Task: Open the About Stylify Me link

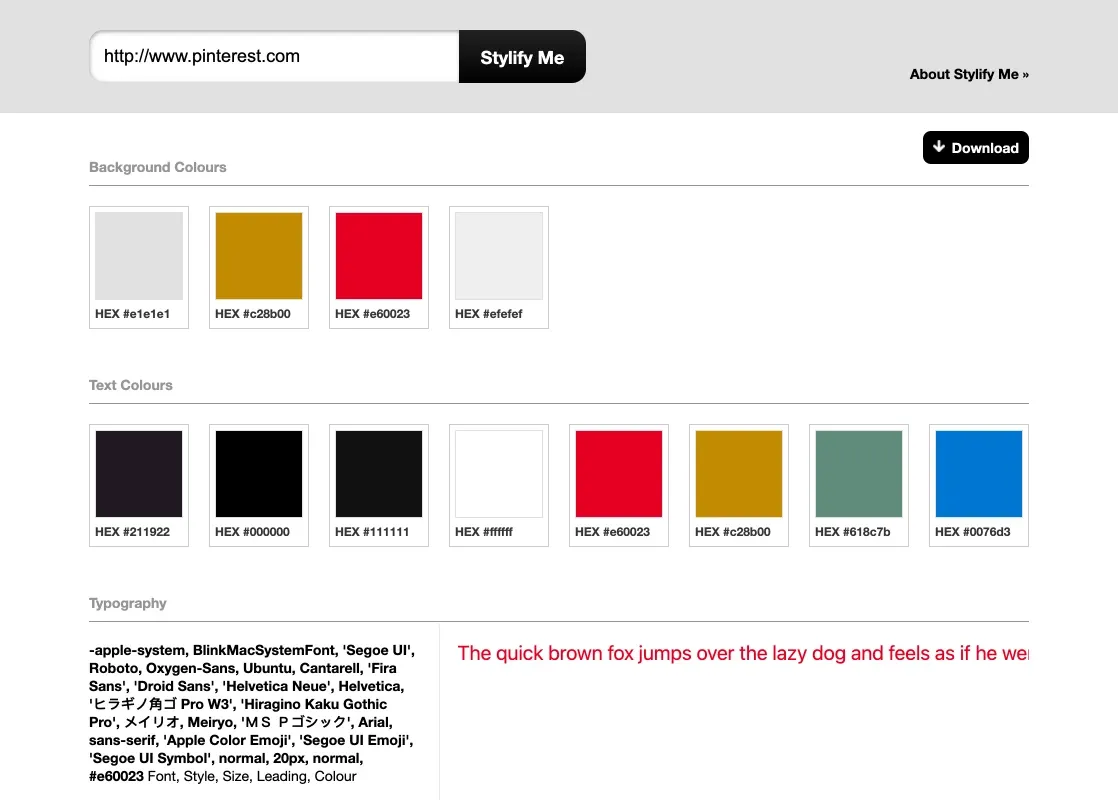Action: pyautogui.click(x=968, y=74)
